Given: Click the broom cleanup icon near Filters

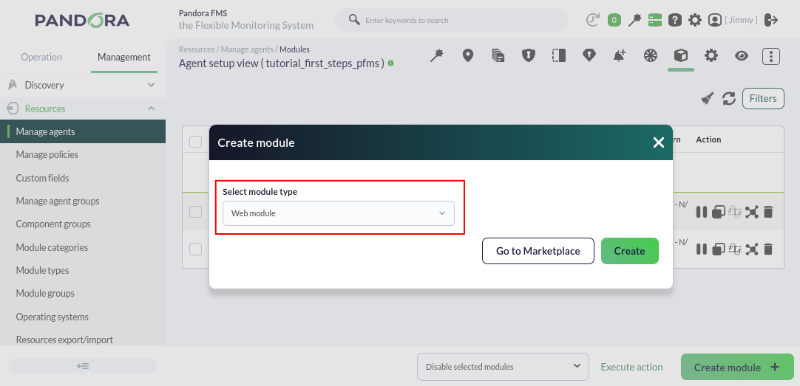Looking at the screenshot, I should click(707, 98).
